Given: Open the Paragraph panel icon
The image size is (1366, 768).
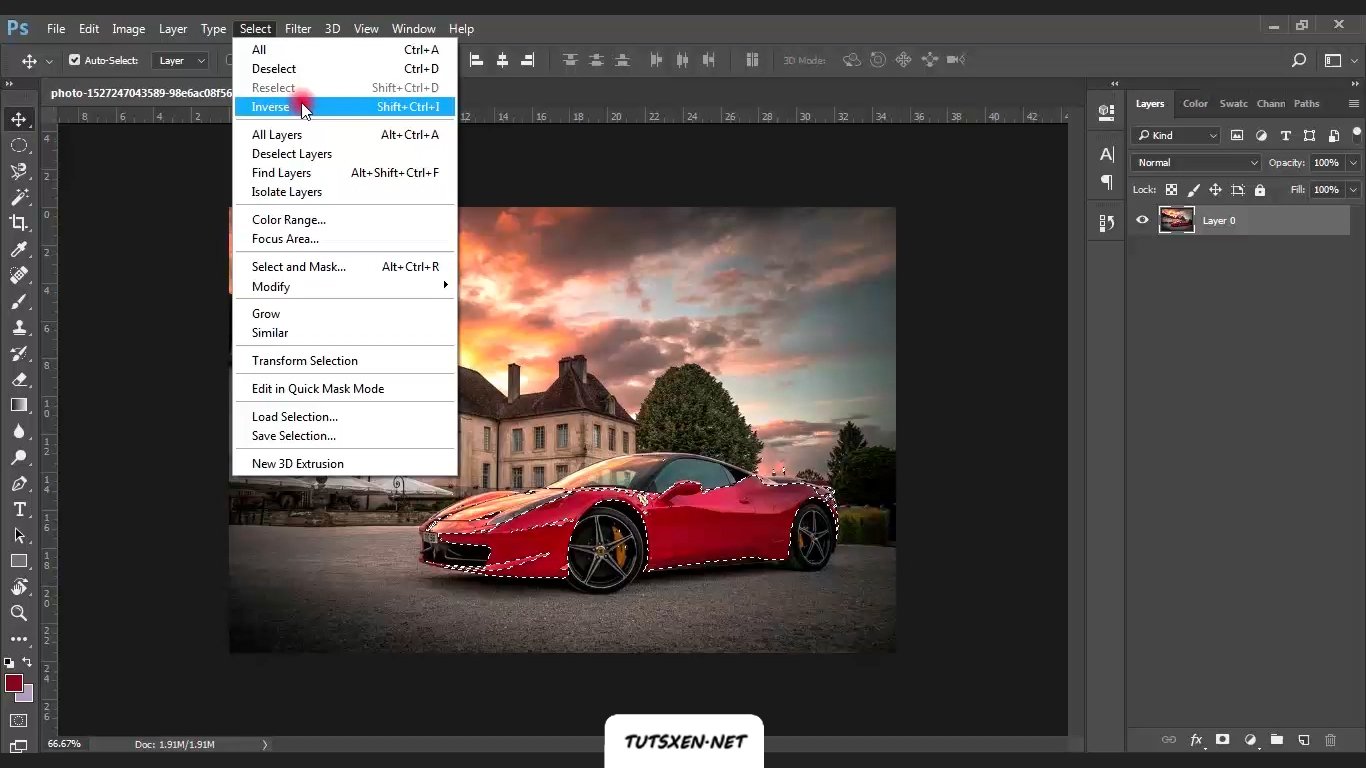Looking at the screenshot, I should (x=1106, y=182).
